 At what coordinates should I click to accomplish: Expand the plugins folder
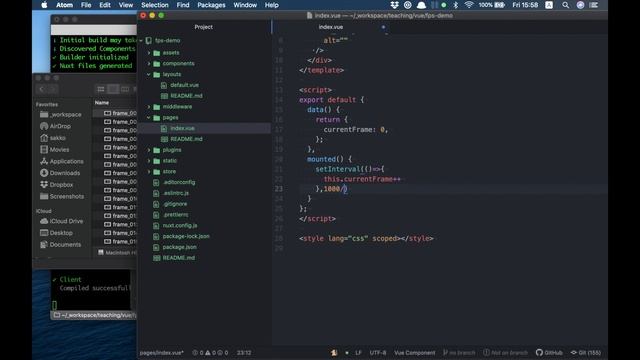[x=149, y=150]
